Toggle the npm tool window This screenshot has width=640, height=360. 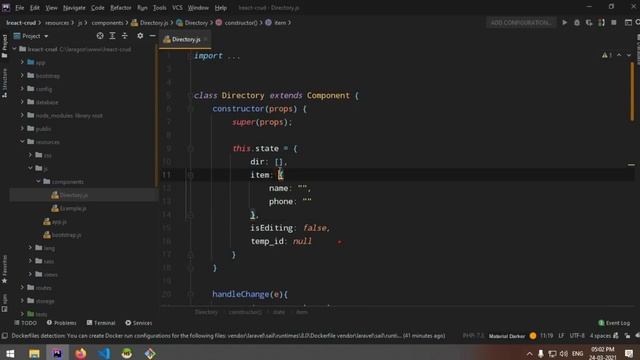coord(4,303)
